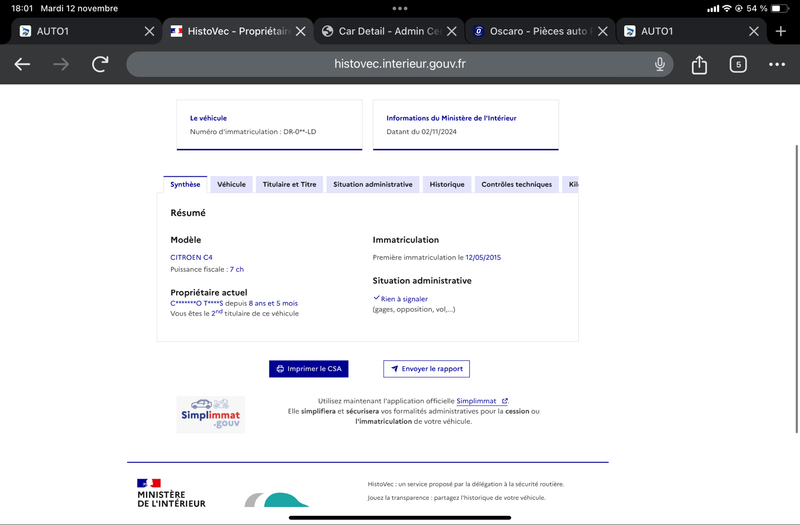Close the last AUTO1 tab
Image resolution: width=800 pixels, height=525 pixels.
tap(754, 31)
